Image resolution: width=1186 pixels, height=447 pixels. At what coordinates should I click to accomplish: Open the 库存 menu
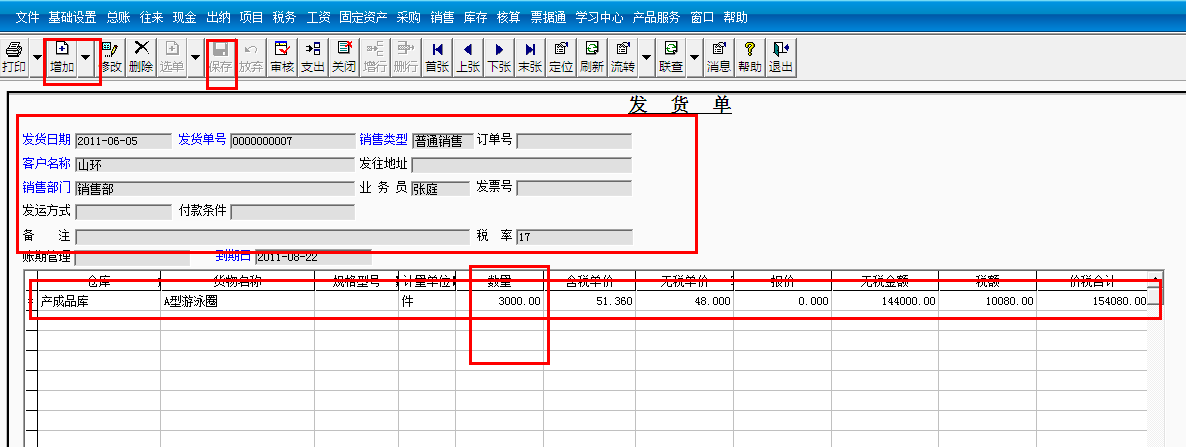(x=475, y=17)
